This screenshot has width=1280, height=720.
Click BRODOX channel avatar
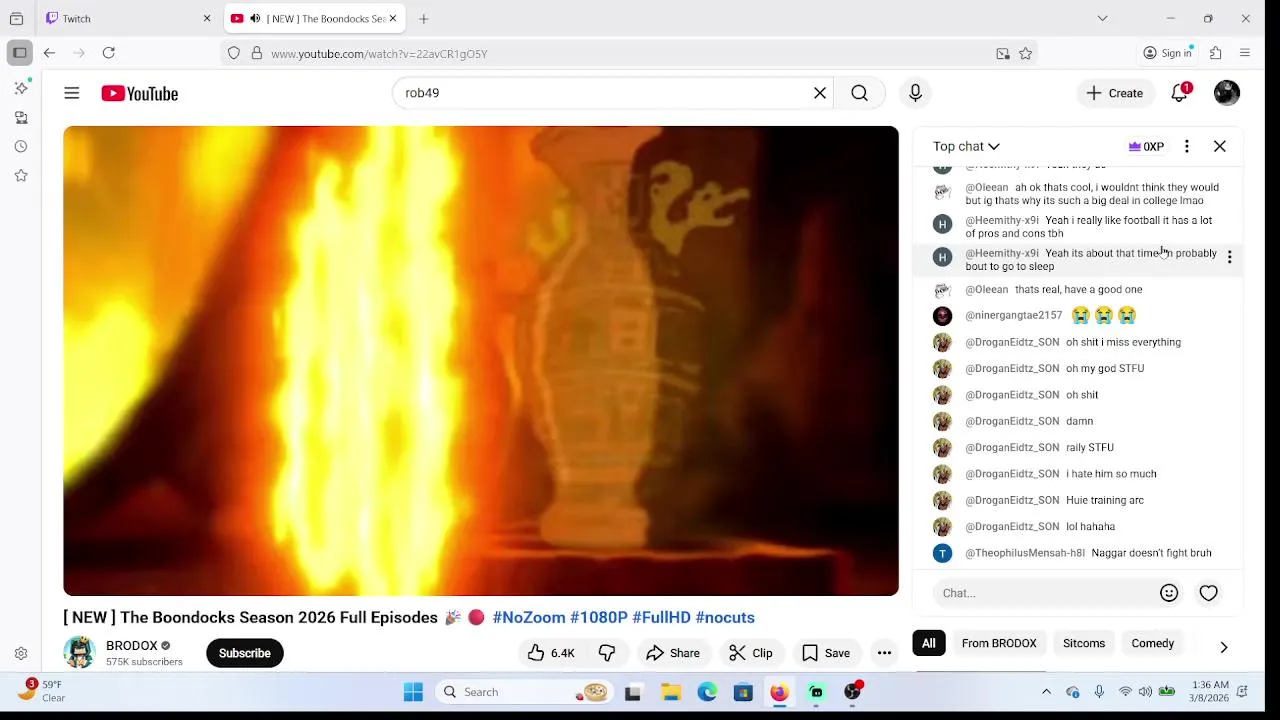coord(79,653)
